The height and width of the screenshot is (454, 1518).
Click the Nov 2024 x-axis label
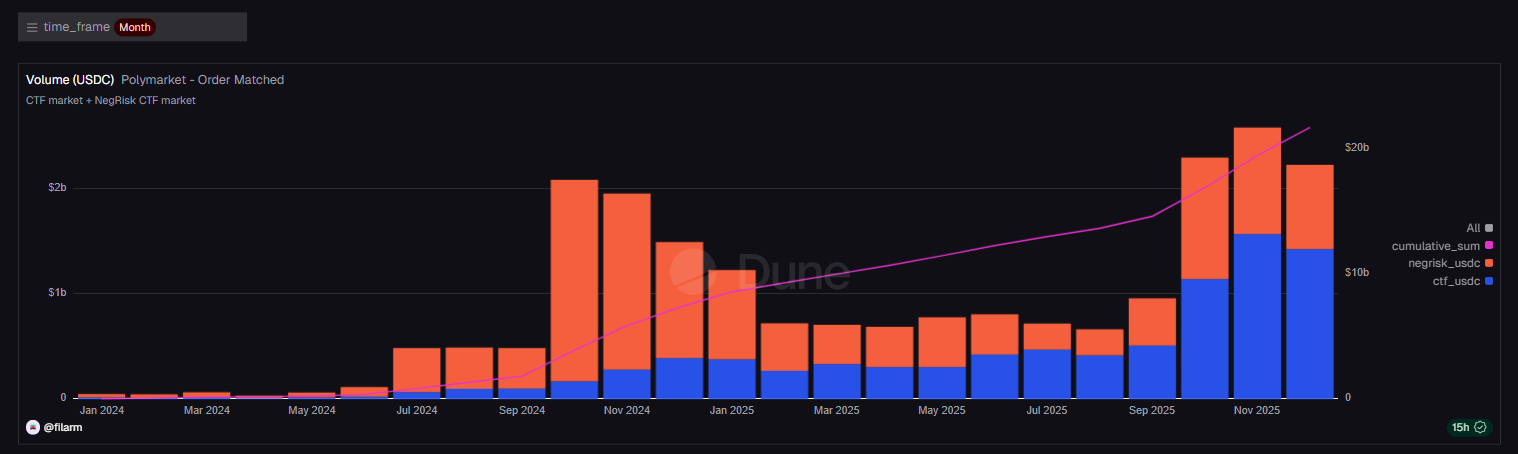tap(627, 410)
